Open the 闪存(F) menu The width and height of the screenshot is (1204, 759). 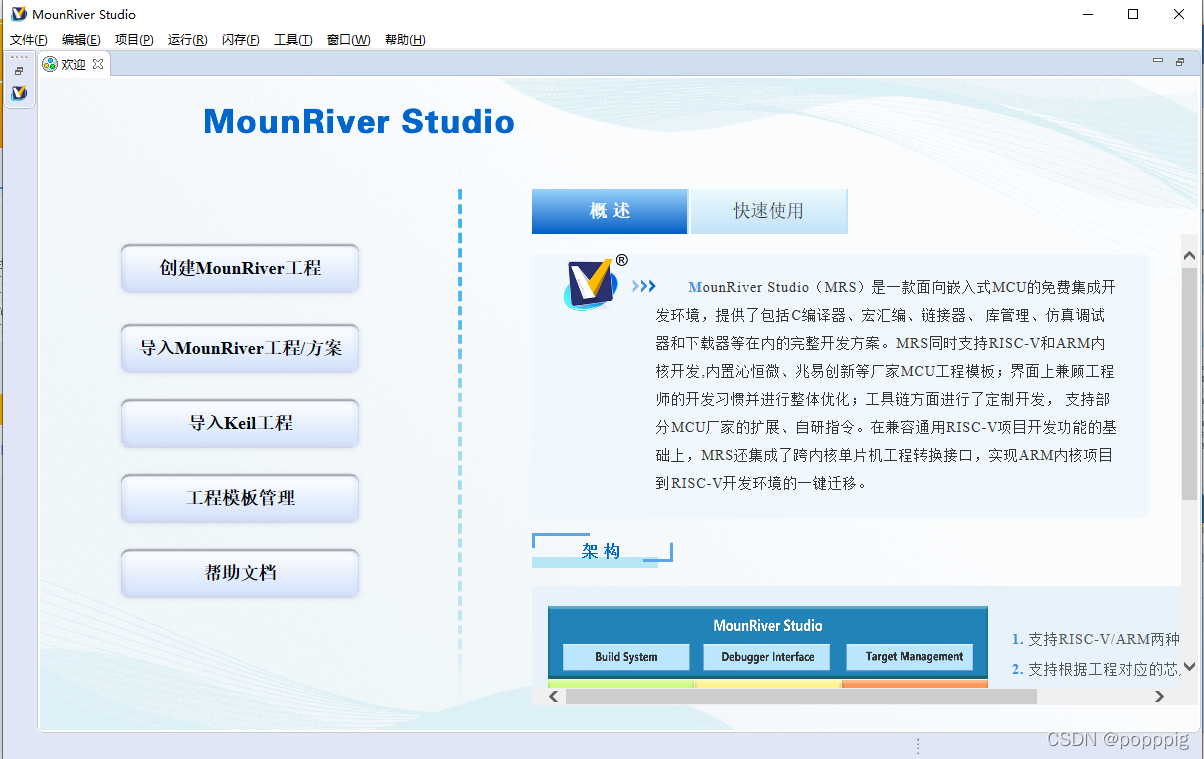pos(240,40)
